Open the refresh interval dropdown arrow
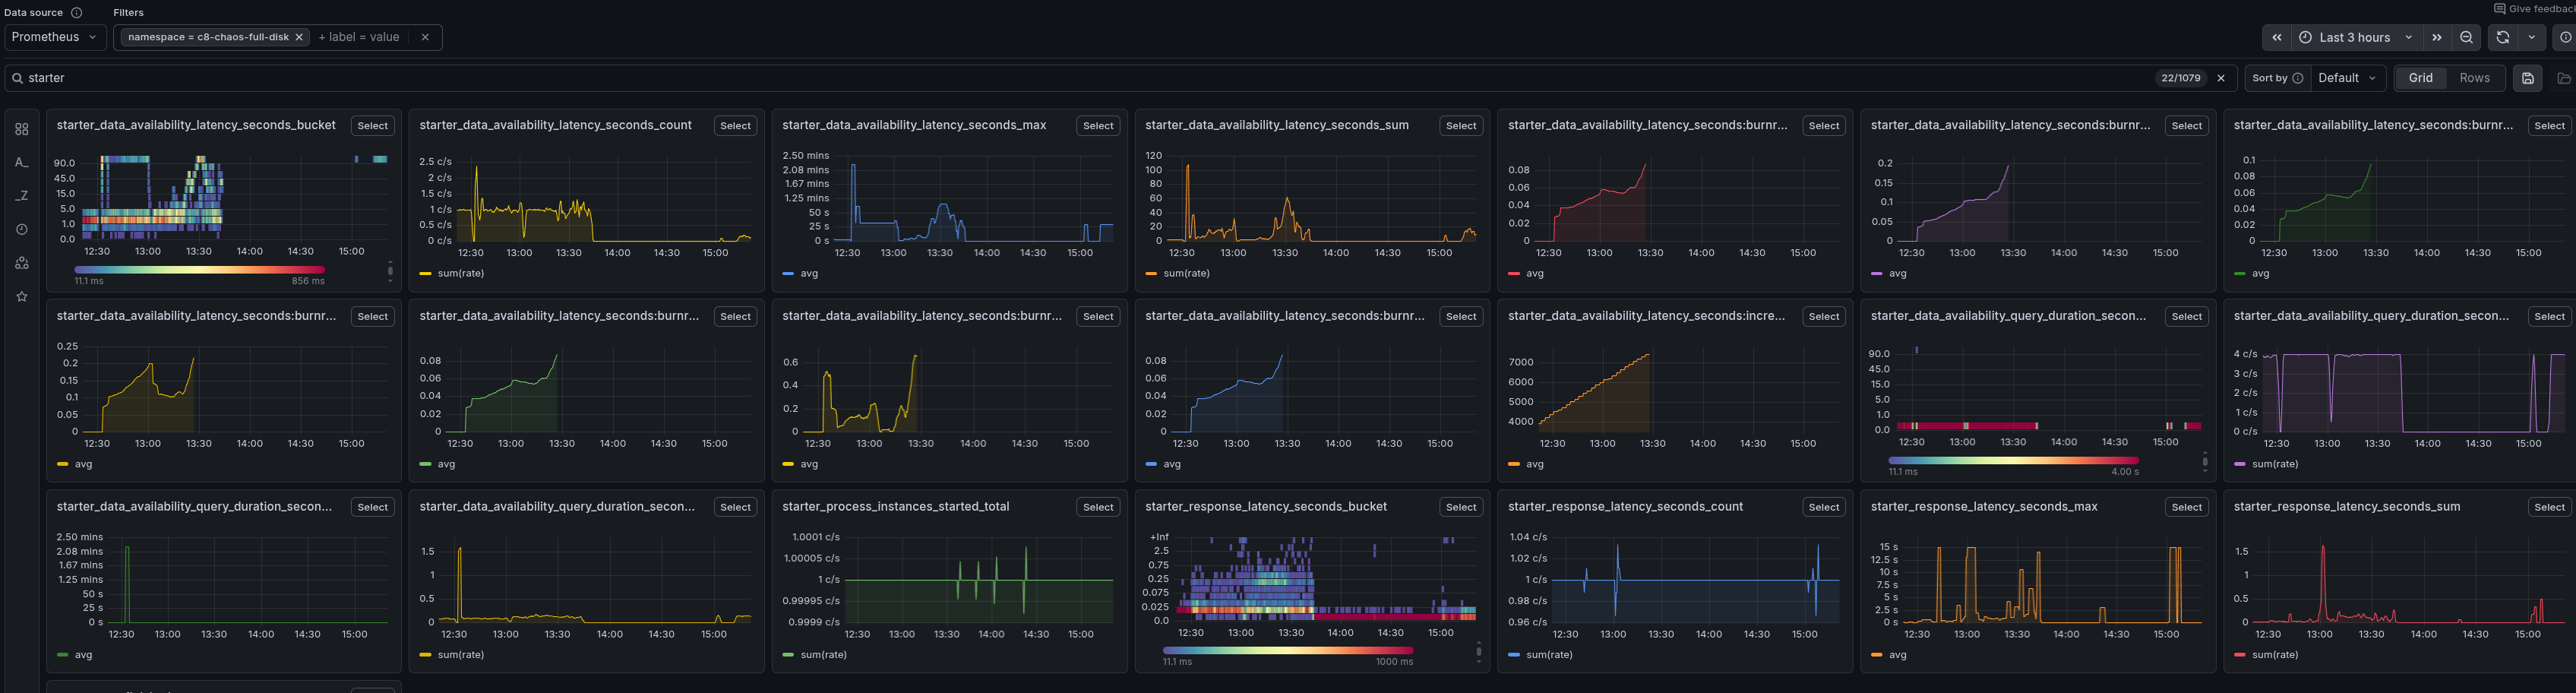Screen dimensions: 2576x693 pyautogui.click(x=2531, y=37)
